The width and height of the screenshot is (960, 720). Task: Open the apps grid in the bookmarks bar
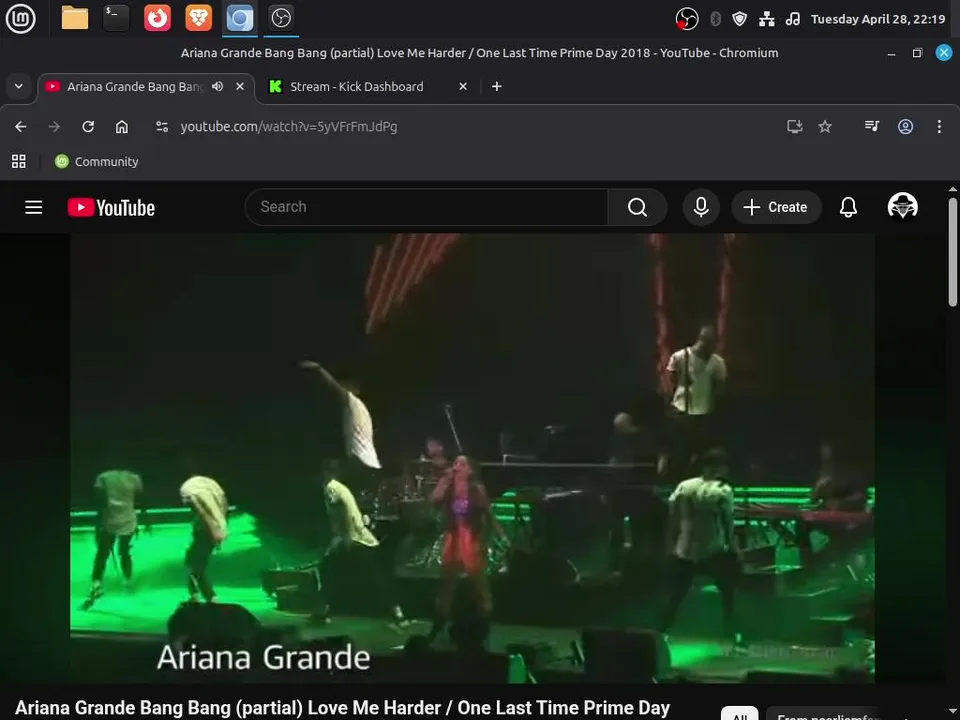[18, 162]
